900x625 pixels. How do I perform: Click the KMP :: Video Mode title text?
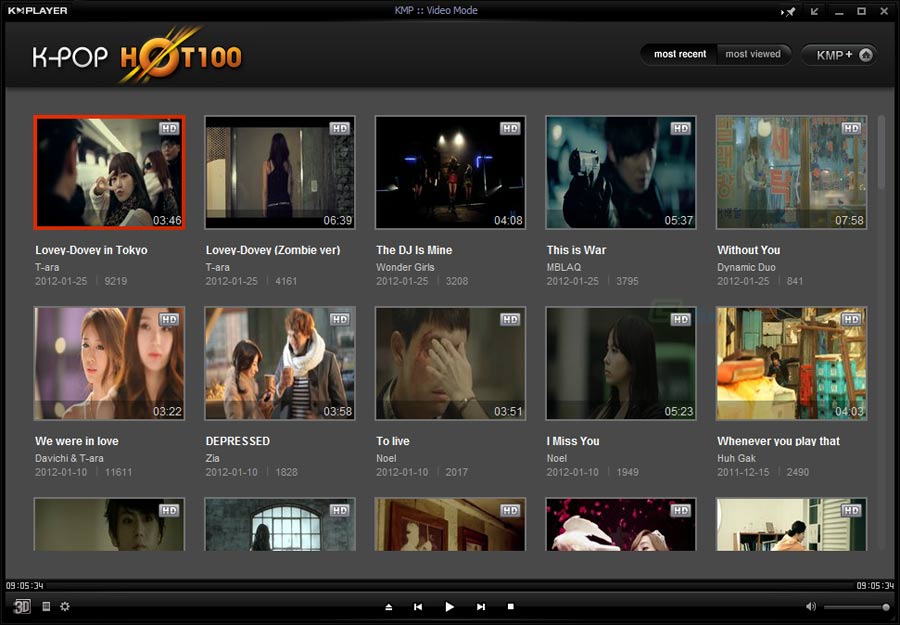pos(437,9)
